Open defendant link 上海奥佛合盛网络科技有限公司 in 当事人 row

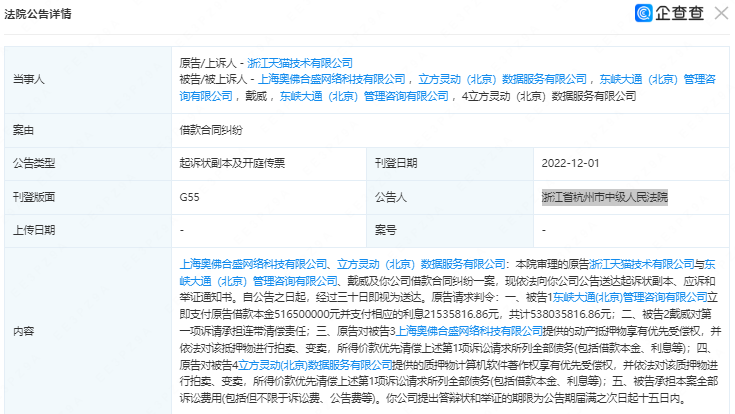coord(332,79)
